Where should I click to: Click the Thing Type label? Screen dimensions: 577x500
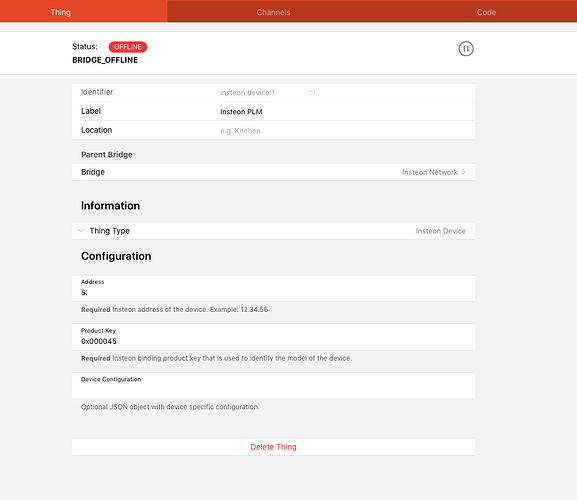pos(110,231)
